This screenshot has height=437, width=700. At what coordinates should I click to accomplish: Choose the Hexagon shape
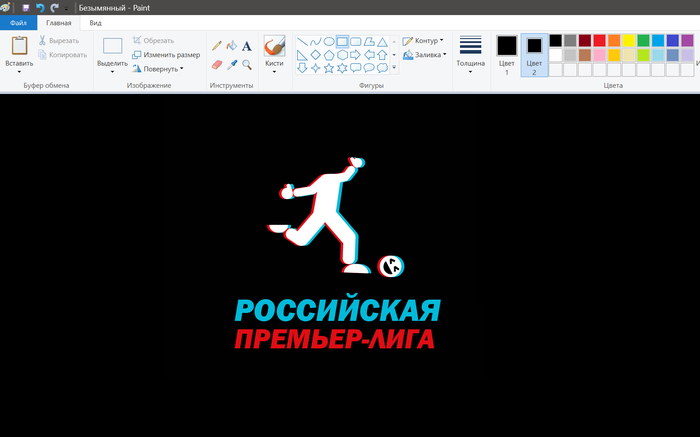click(342, 55)
